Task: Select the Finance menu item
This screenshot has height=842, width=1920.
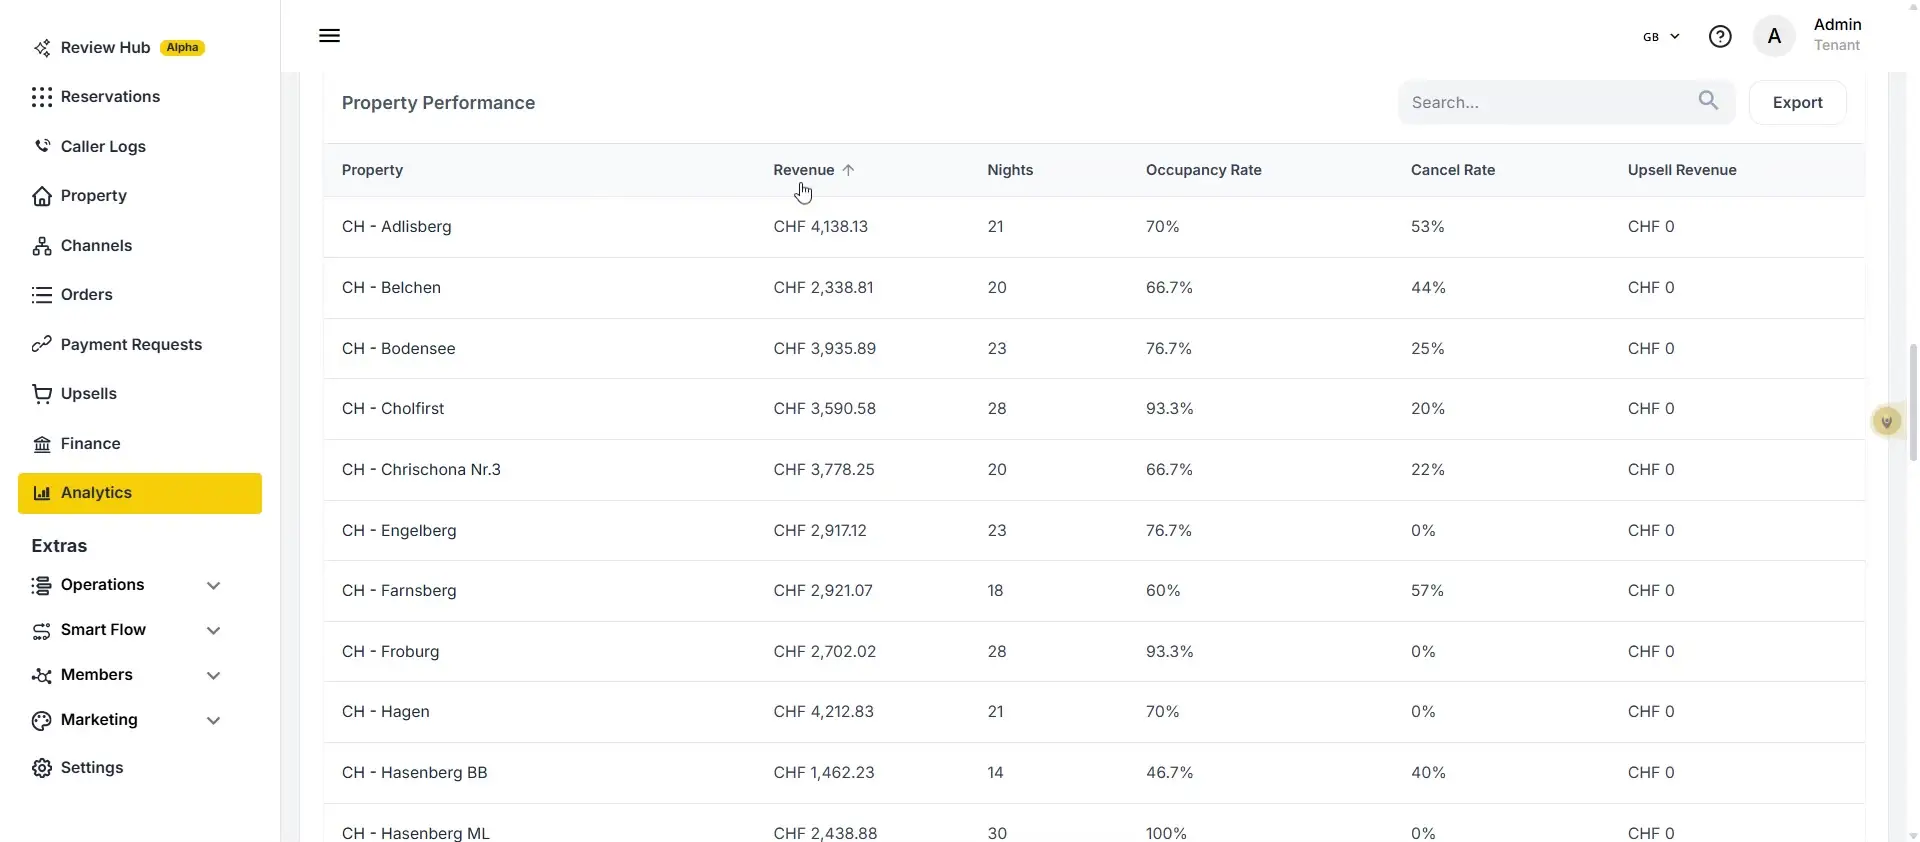Action: pos(140,444)
